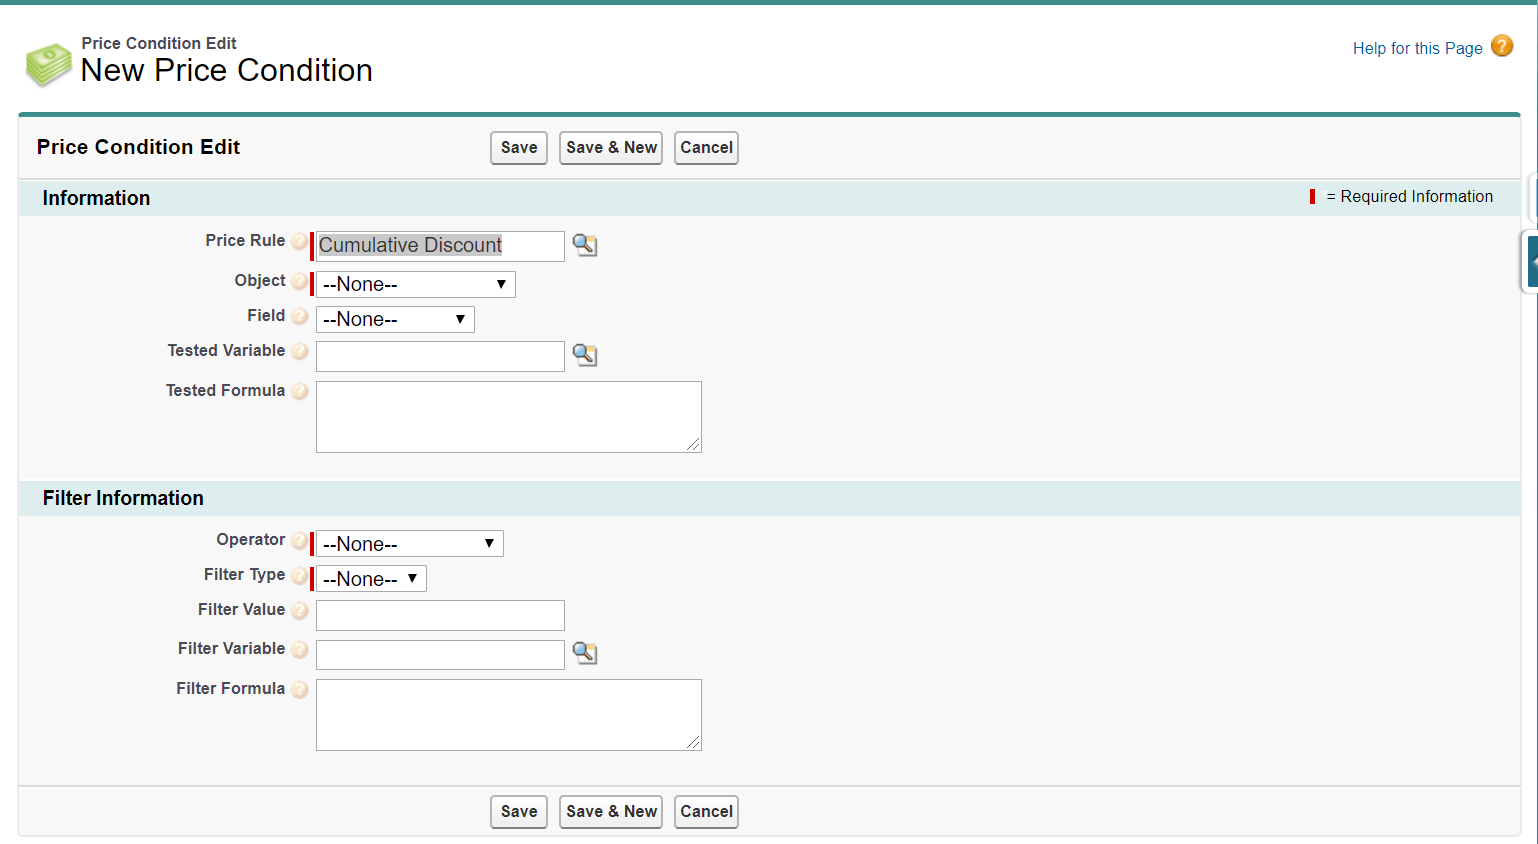Open the Price Rule lookup icon
This screenshot has height=844, width=1538.
pyautogui.click(x=584, y=245)
